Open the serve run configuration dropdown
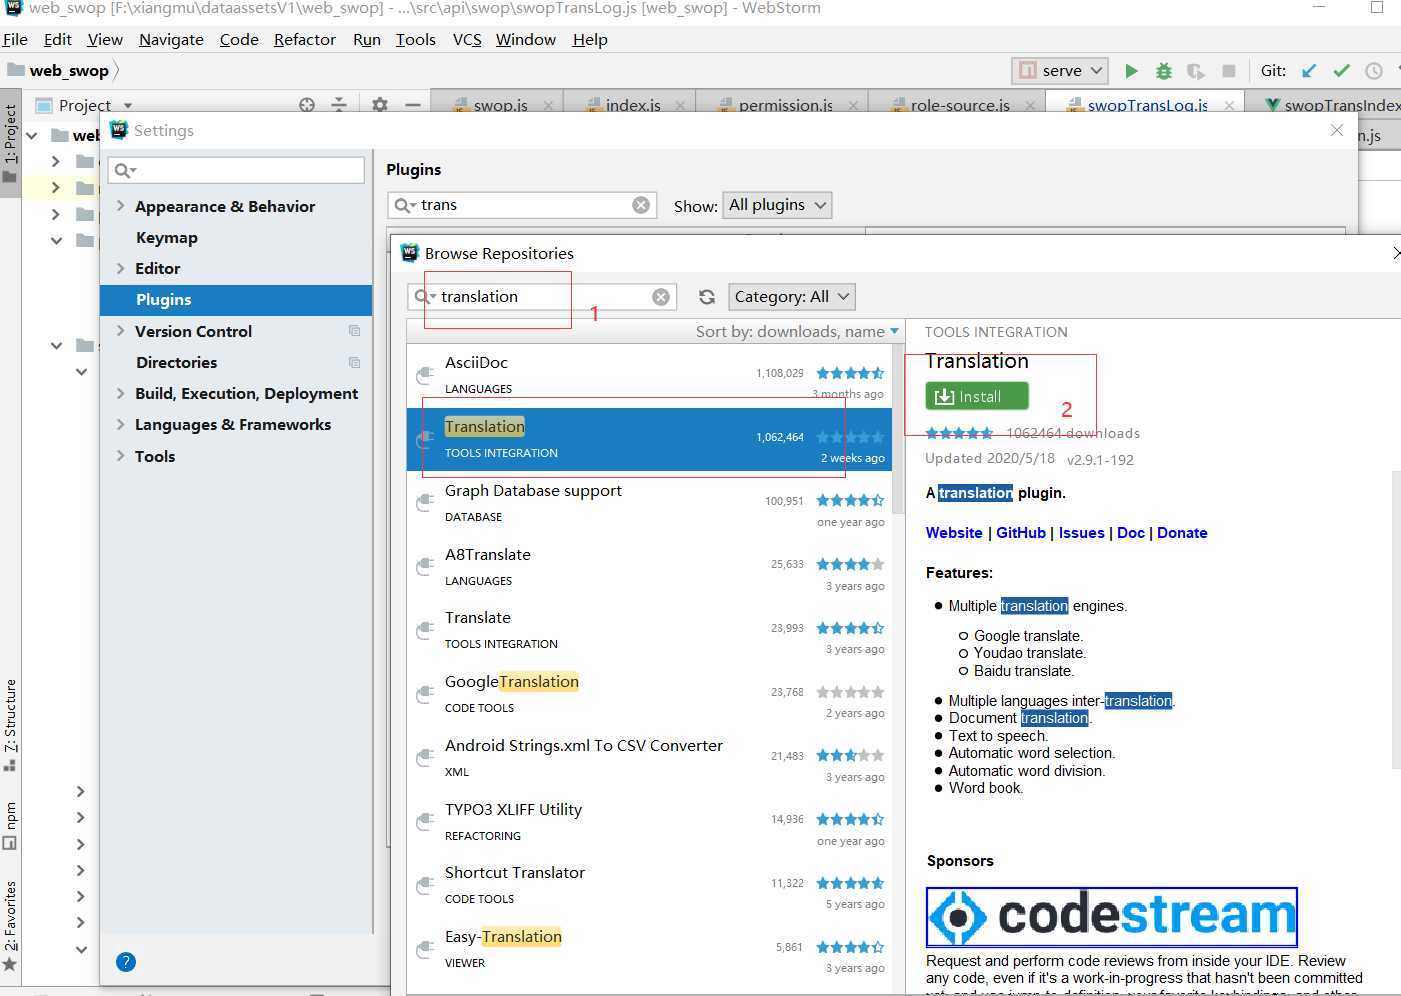Screen dimensions: 1401x996 pyautogui.click(x=1062, y=71)
